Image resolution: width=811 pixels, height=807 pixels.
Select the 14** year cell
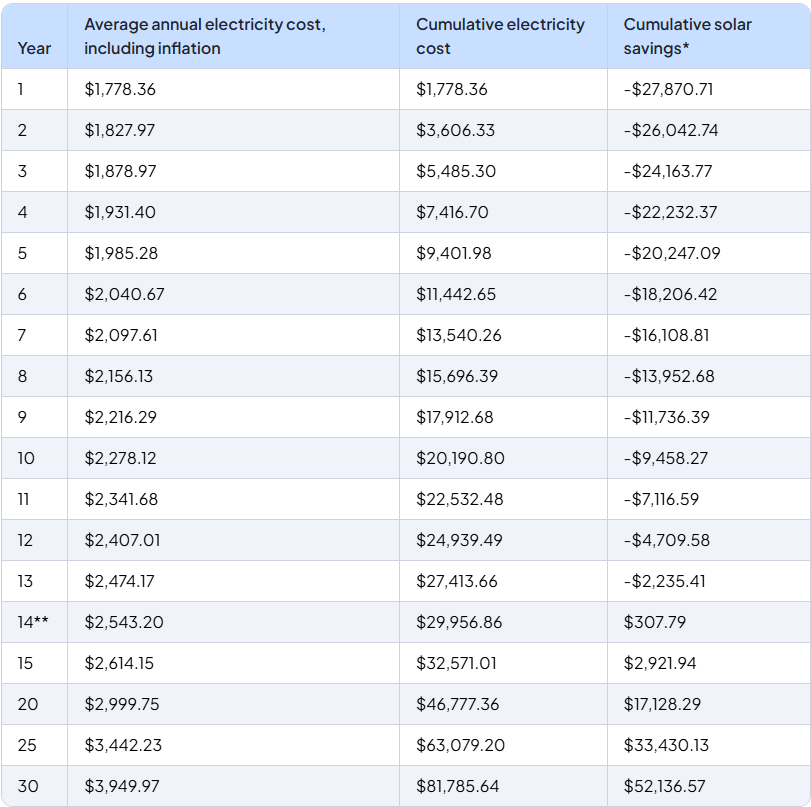pyautogui.click(x=34, y=622)
